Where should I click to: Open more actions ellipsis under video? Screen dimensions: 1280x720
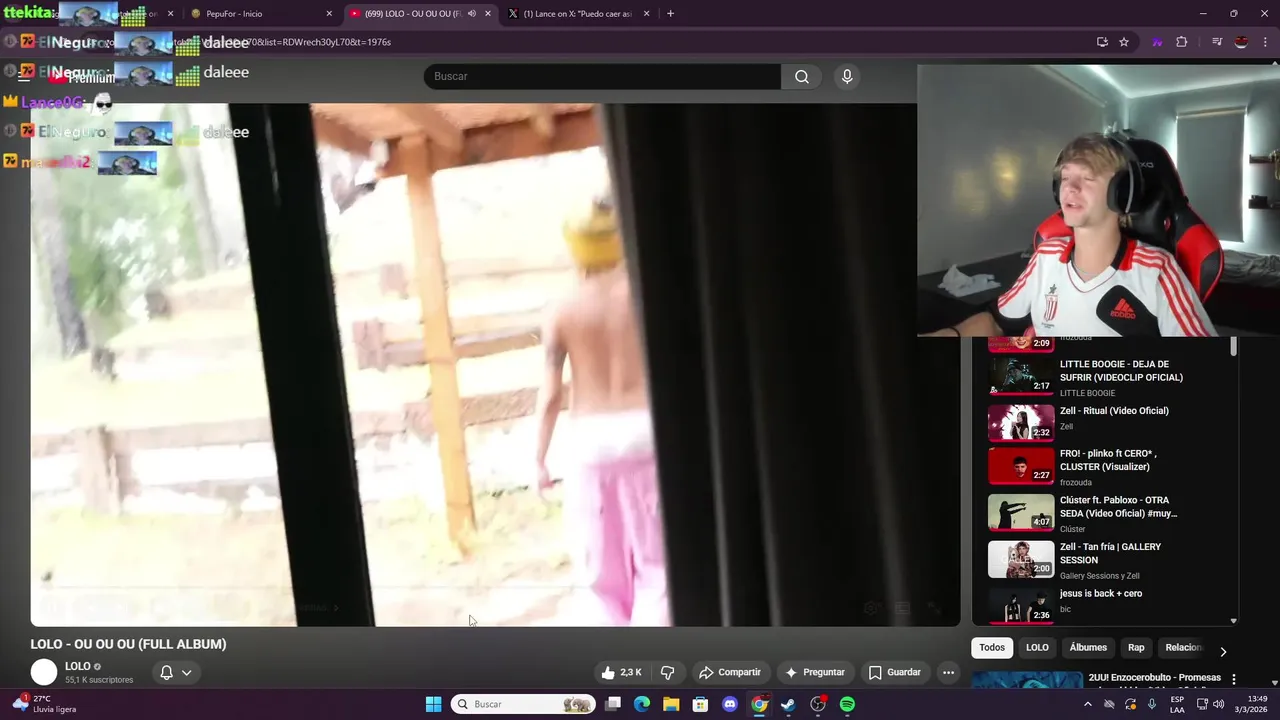pyautogui.click(x=948, y=672)
